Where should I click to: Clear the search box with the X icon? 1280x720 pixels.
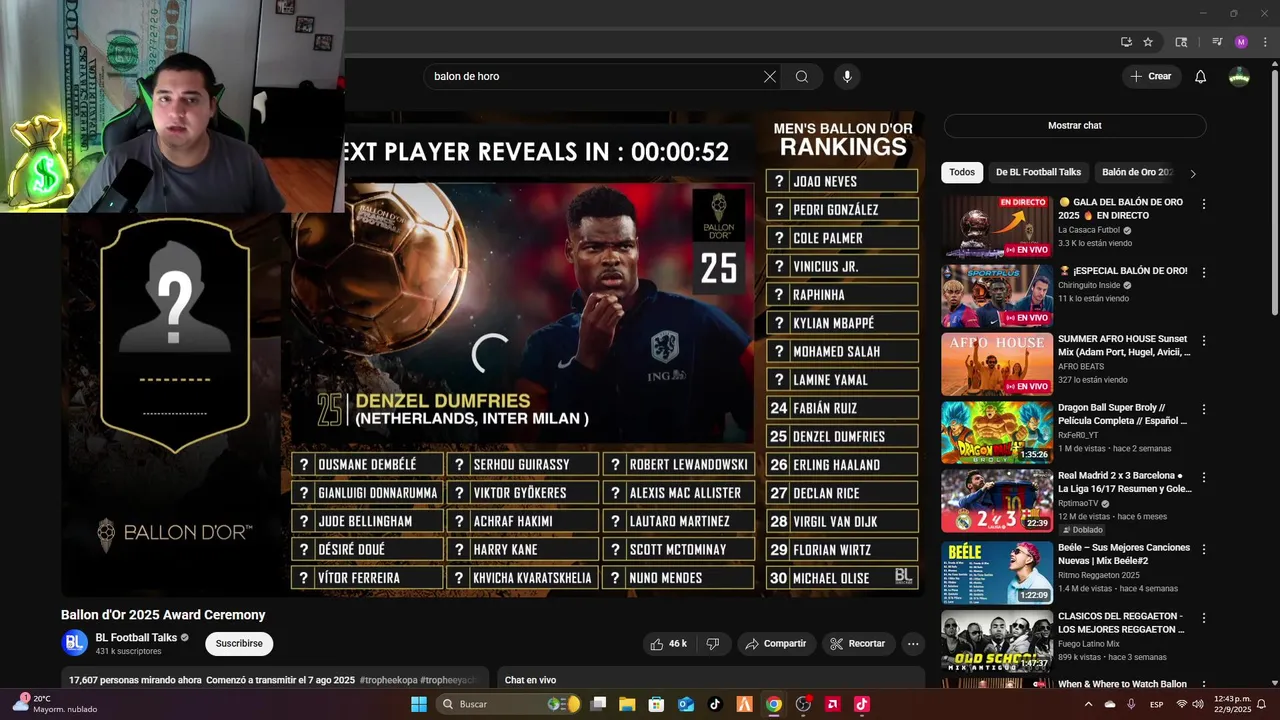coord(770,77)
